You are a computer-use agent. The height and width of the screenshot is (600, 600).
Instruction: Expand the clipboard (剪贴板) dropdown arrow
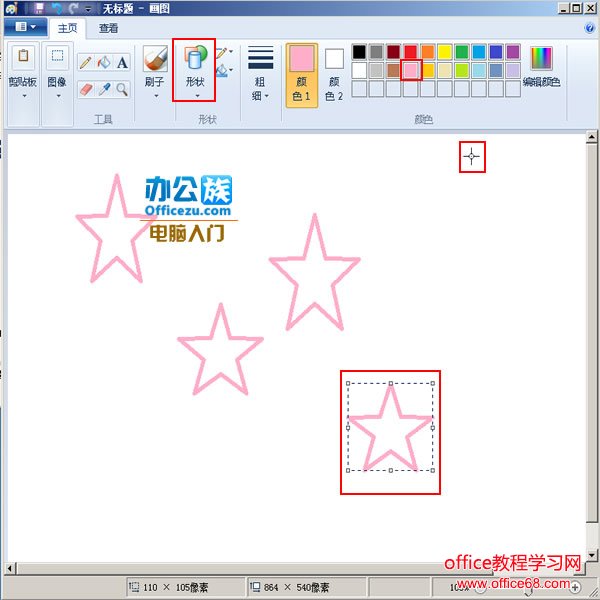(x=24, y=96)
